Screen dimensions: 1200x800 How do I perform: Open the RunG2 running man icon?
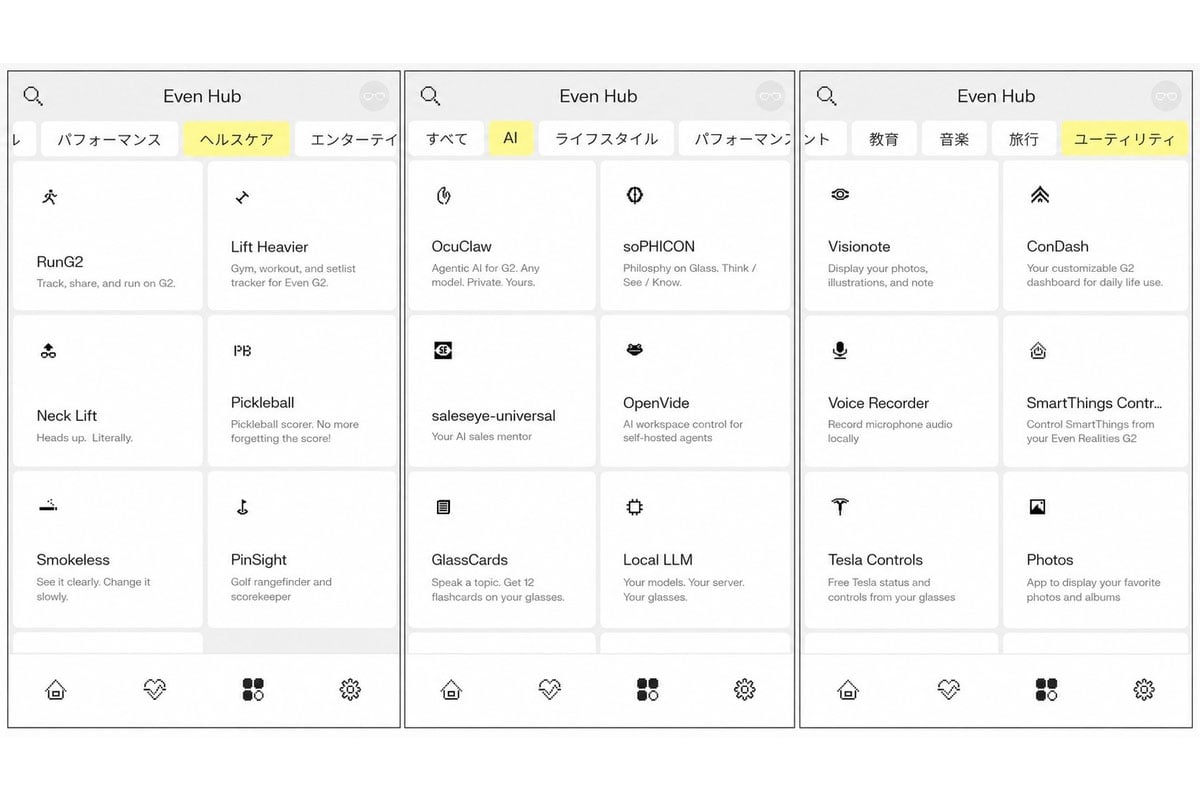[x=49, y=196]
